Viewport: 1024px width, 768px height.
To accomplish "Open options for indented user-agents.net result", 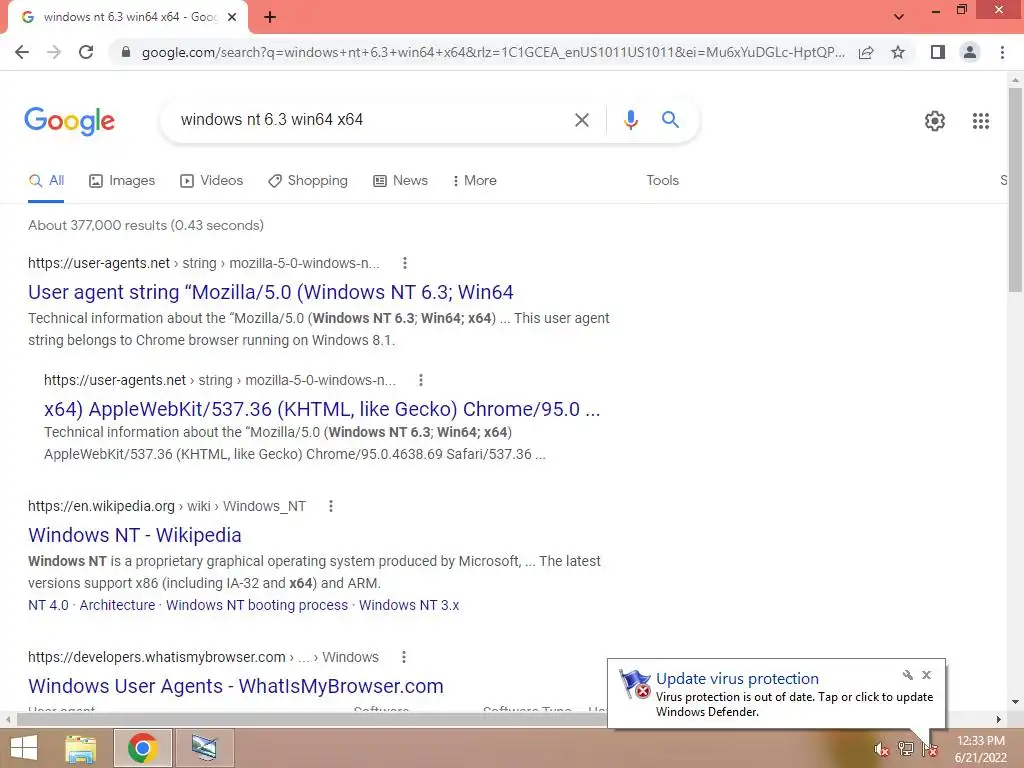I will click(421, 380).
